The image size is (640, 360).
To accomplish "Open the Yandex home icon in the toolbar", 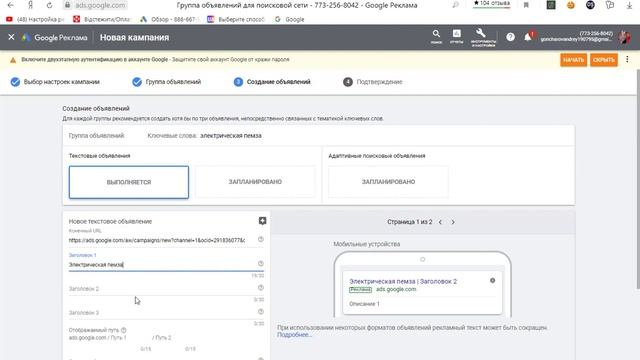I will click(30, 5).
